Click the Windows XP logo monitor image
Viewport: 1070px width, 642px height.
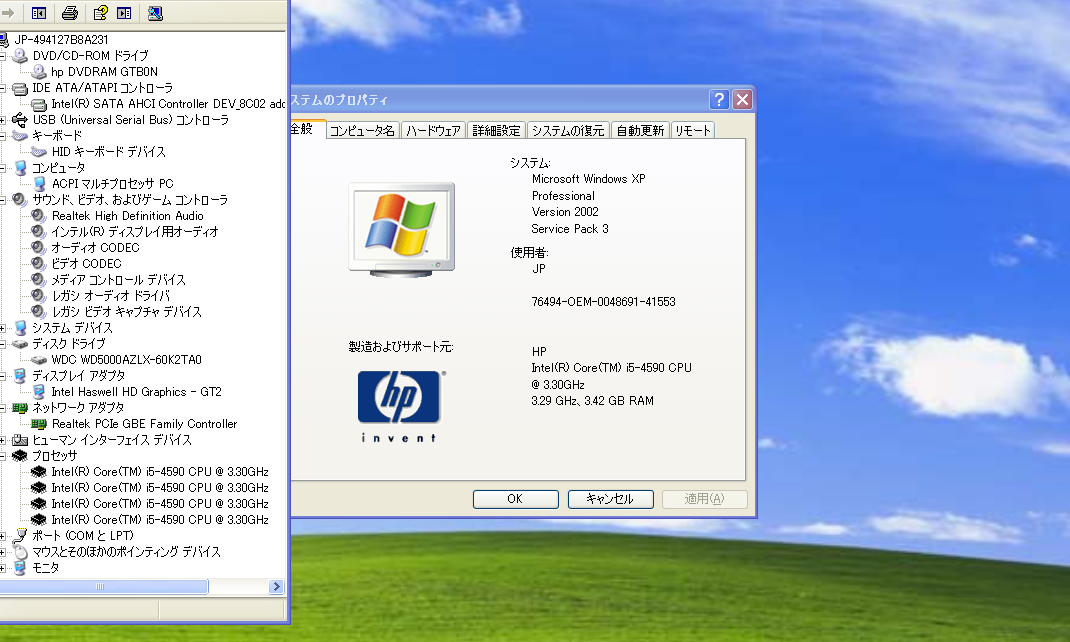point(401,230)
